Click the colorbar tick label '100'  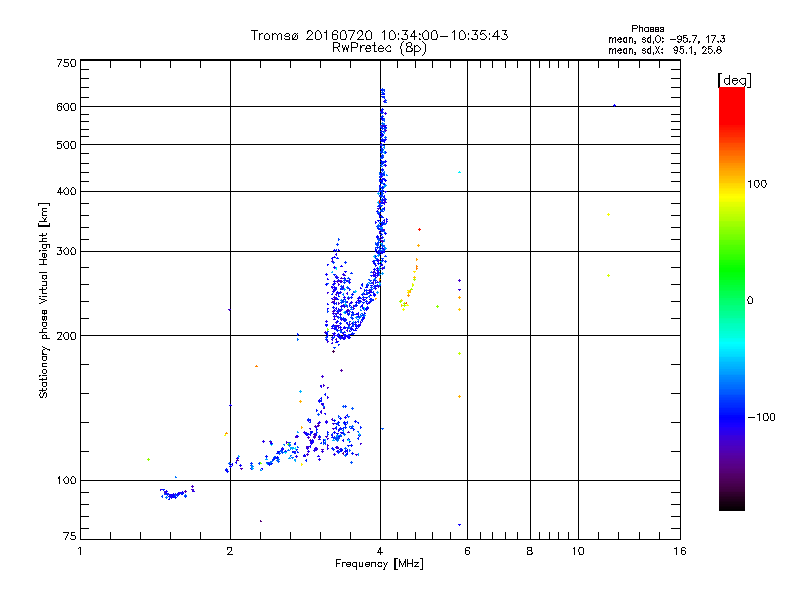tap(757, 184)
